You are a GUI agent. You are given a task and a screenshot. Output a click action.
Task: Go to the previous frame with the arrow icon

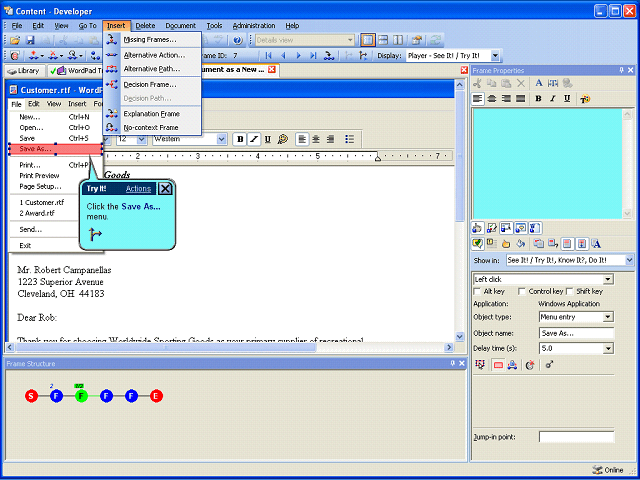pos(283,56)
